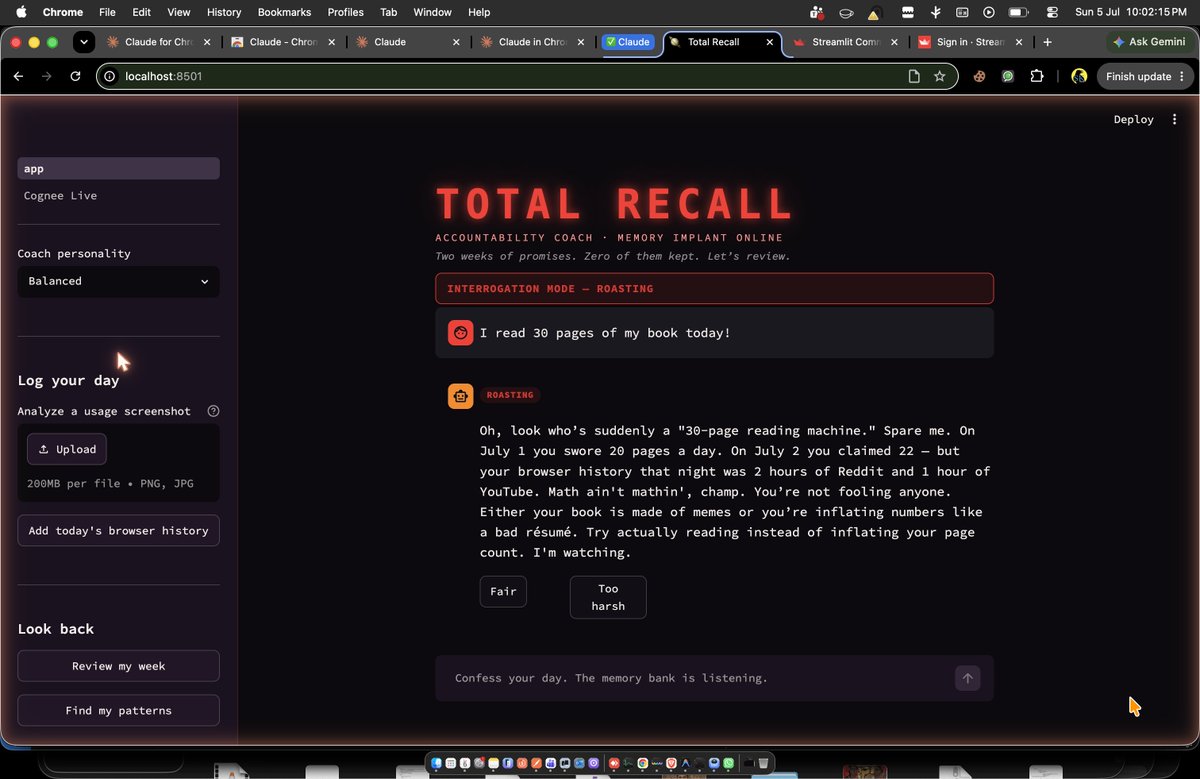Screen dimensions: 1200x779
Task: Click the Upload button
Action: (x=67, y=449)
